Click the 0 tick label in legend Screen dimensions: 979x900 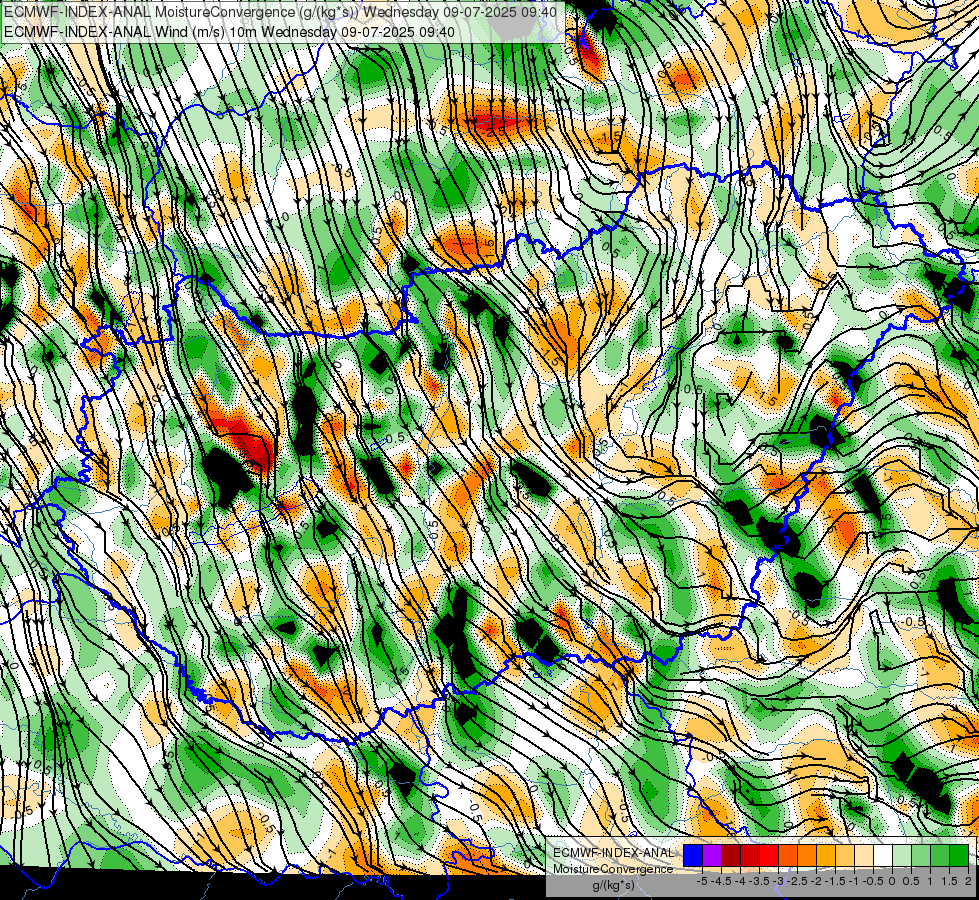click(892, 881)
